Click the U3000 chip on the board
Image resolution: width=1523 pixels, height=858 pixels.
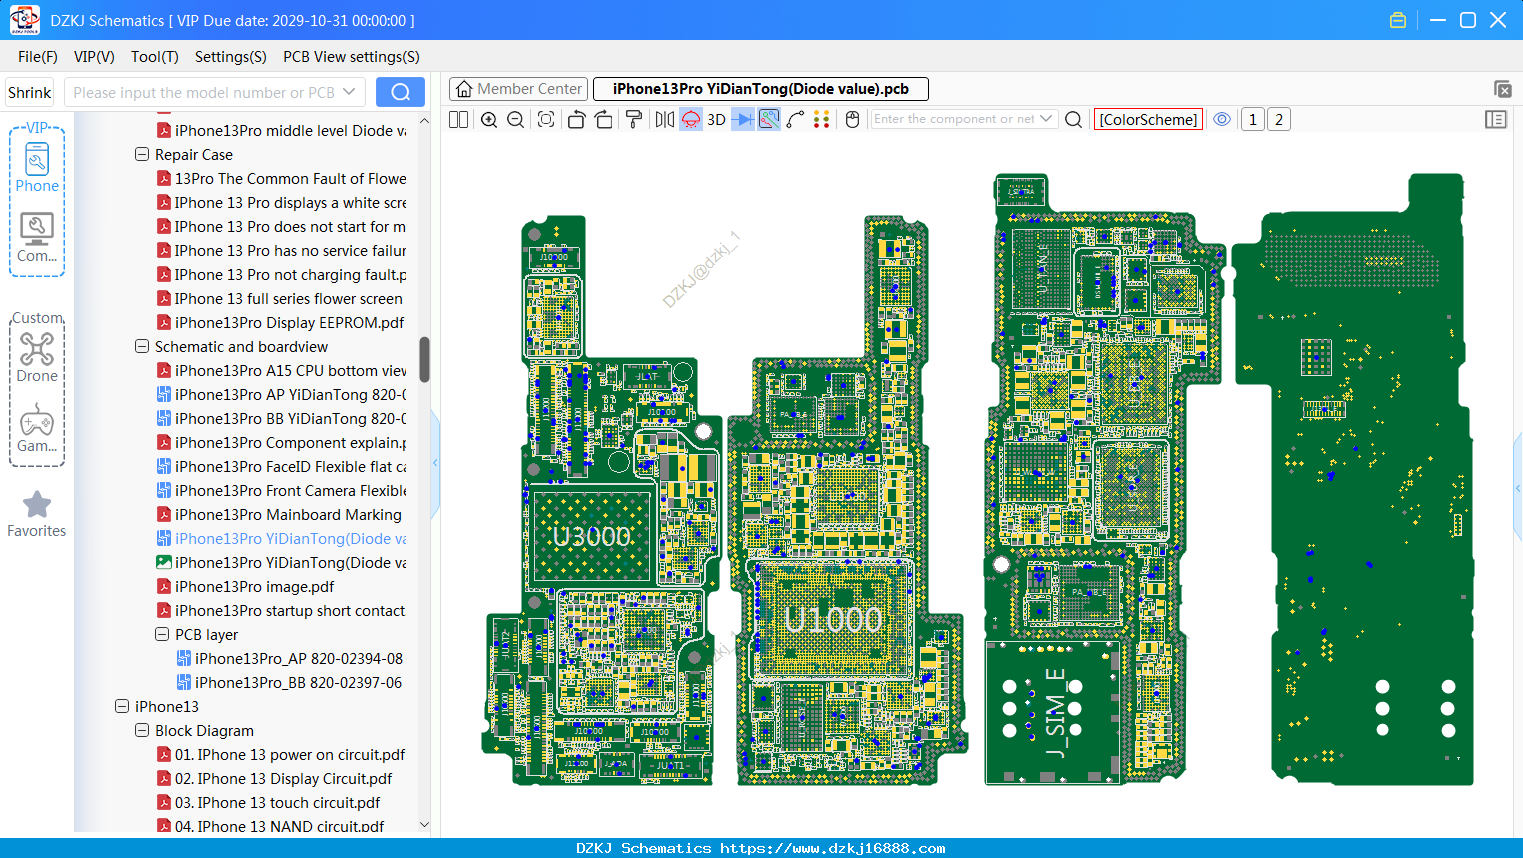592,537
